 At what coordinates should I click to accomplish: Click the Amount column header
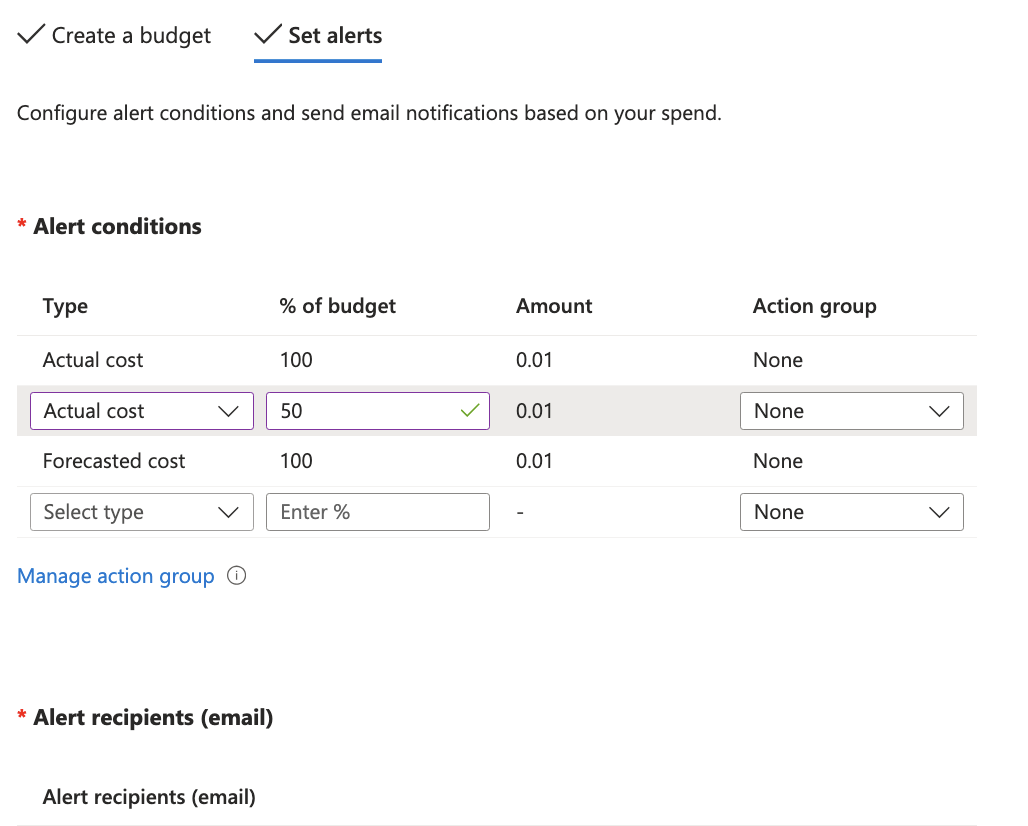(x=554, y=306)
